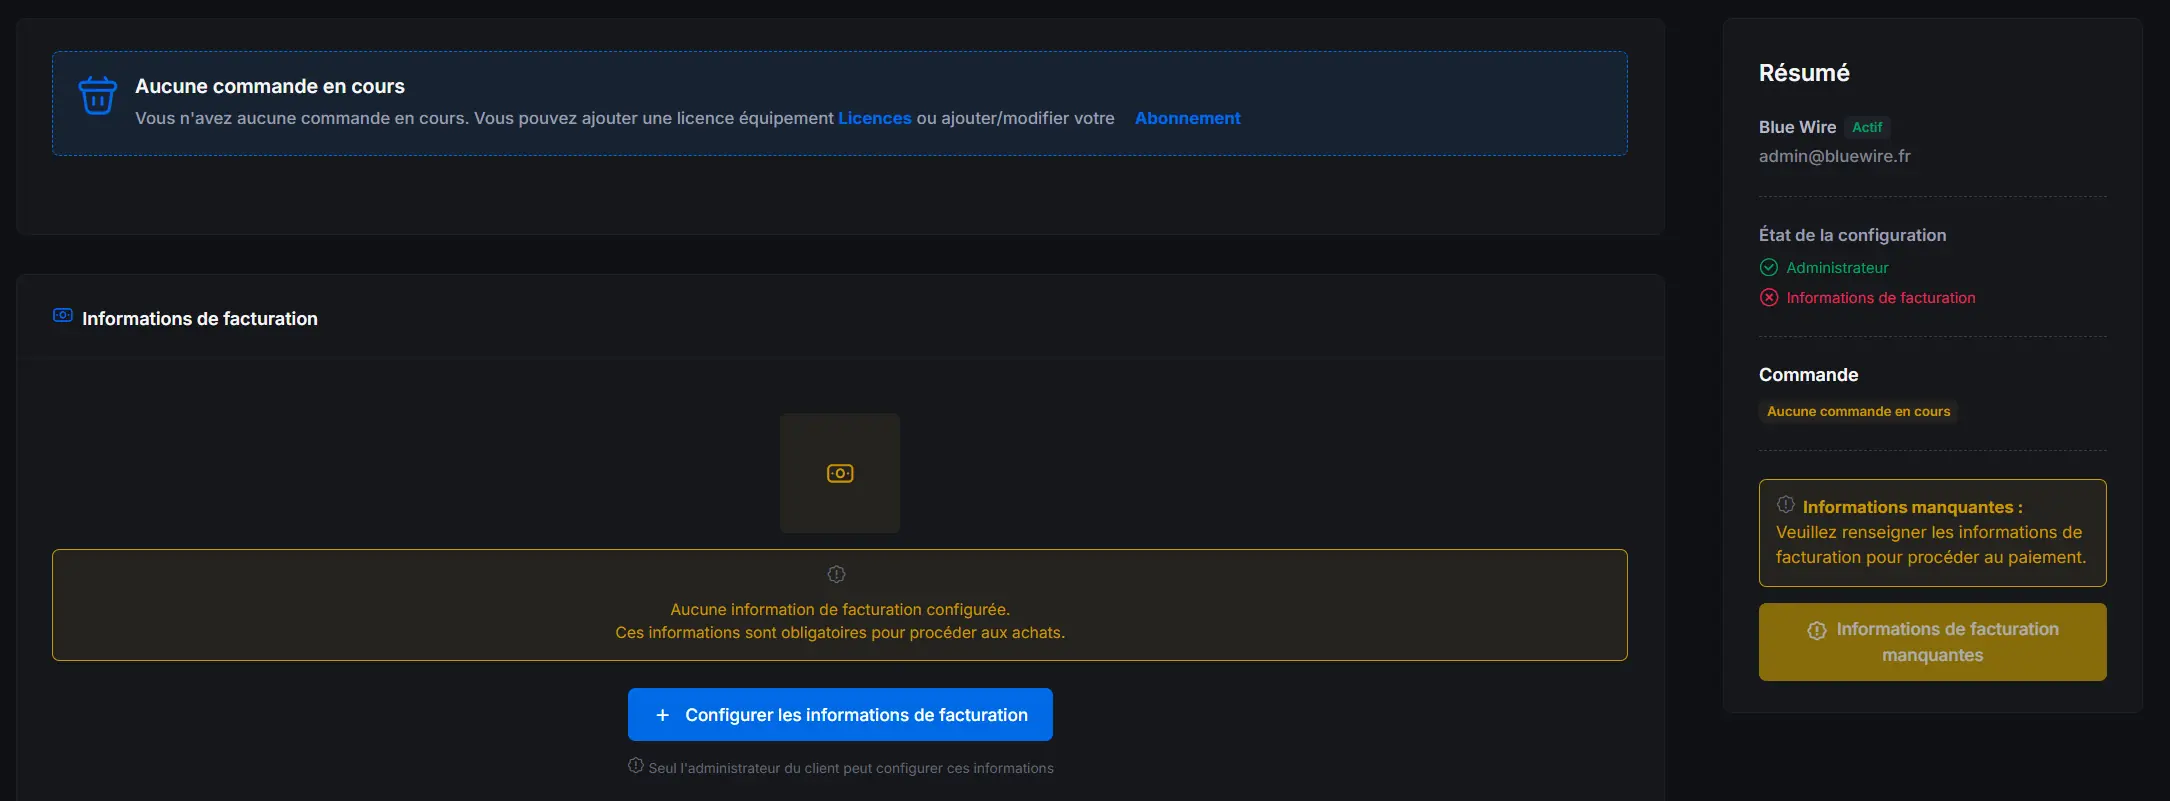Viewport: 2170px width, 801px height.
Task: Click the admin@bluewire.fr email address
Action: (x=1834, y=156)
